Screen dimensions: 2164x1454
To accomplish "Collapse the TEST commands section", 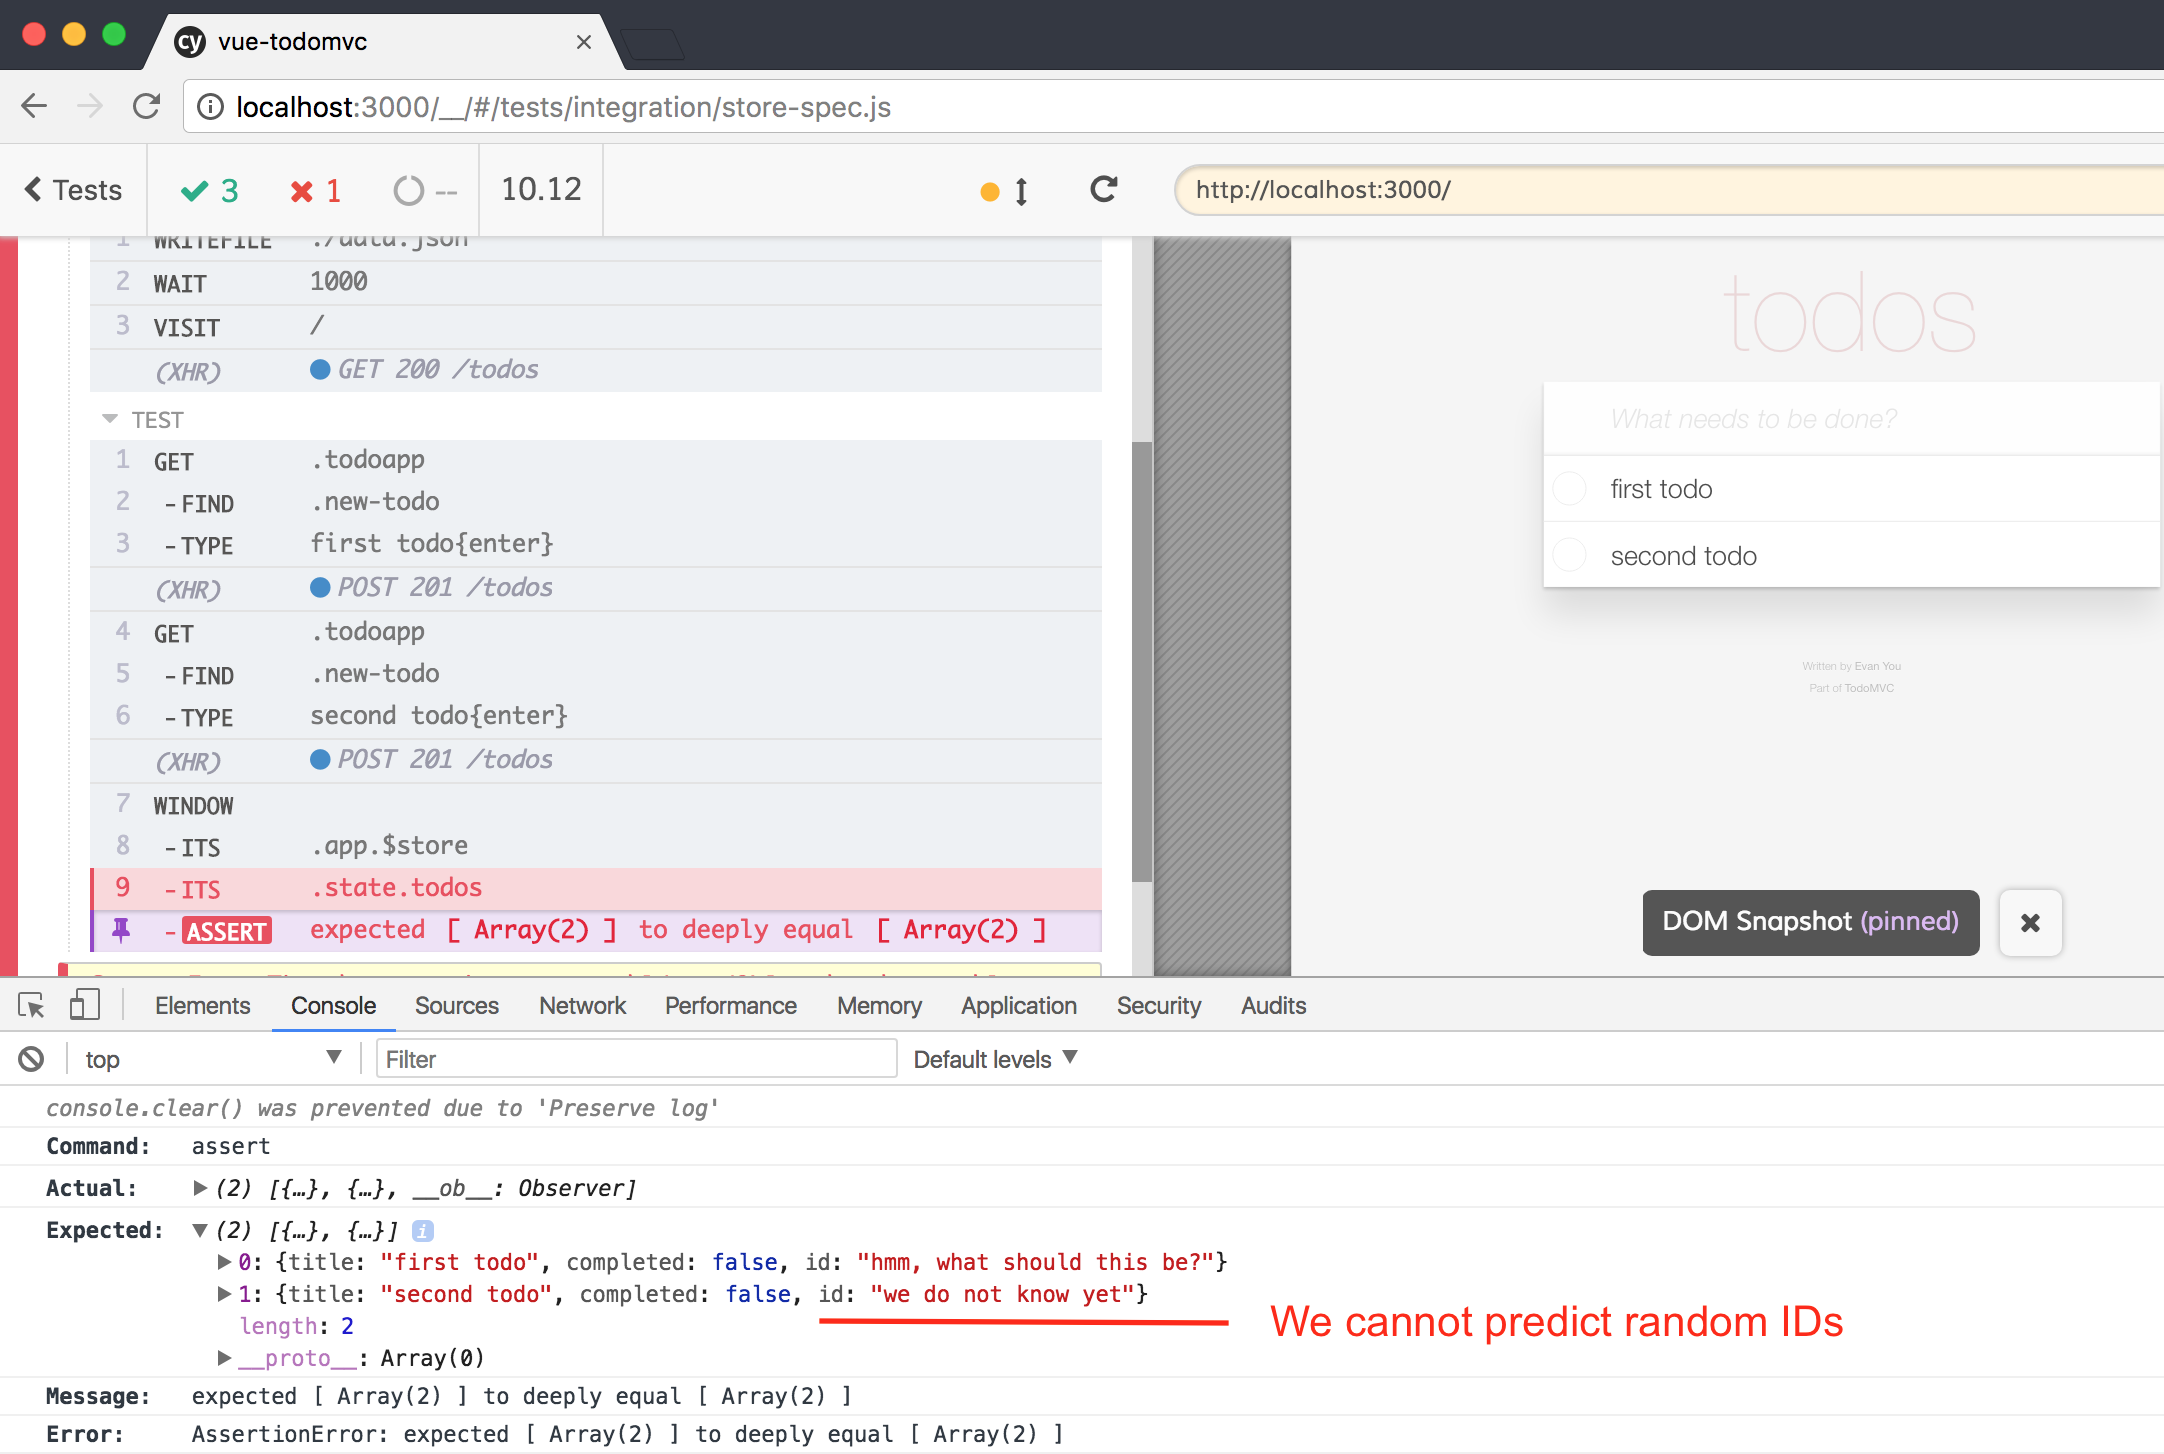I will point(110,419).
